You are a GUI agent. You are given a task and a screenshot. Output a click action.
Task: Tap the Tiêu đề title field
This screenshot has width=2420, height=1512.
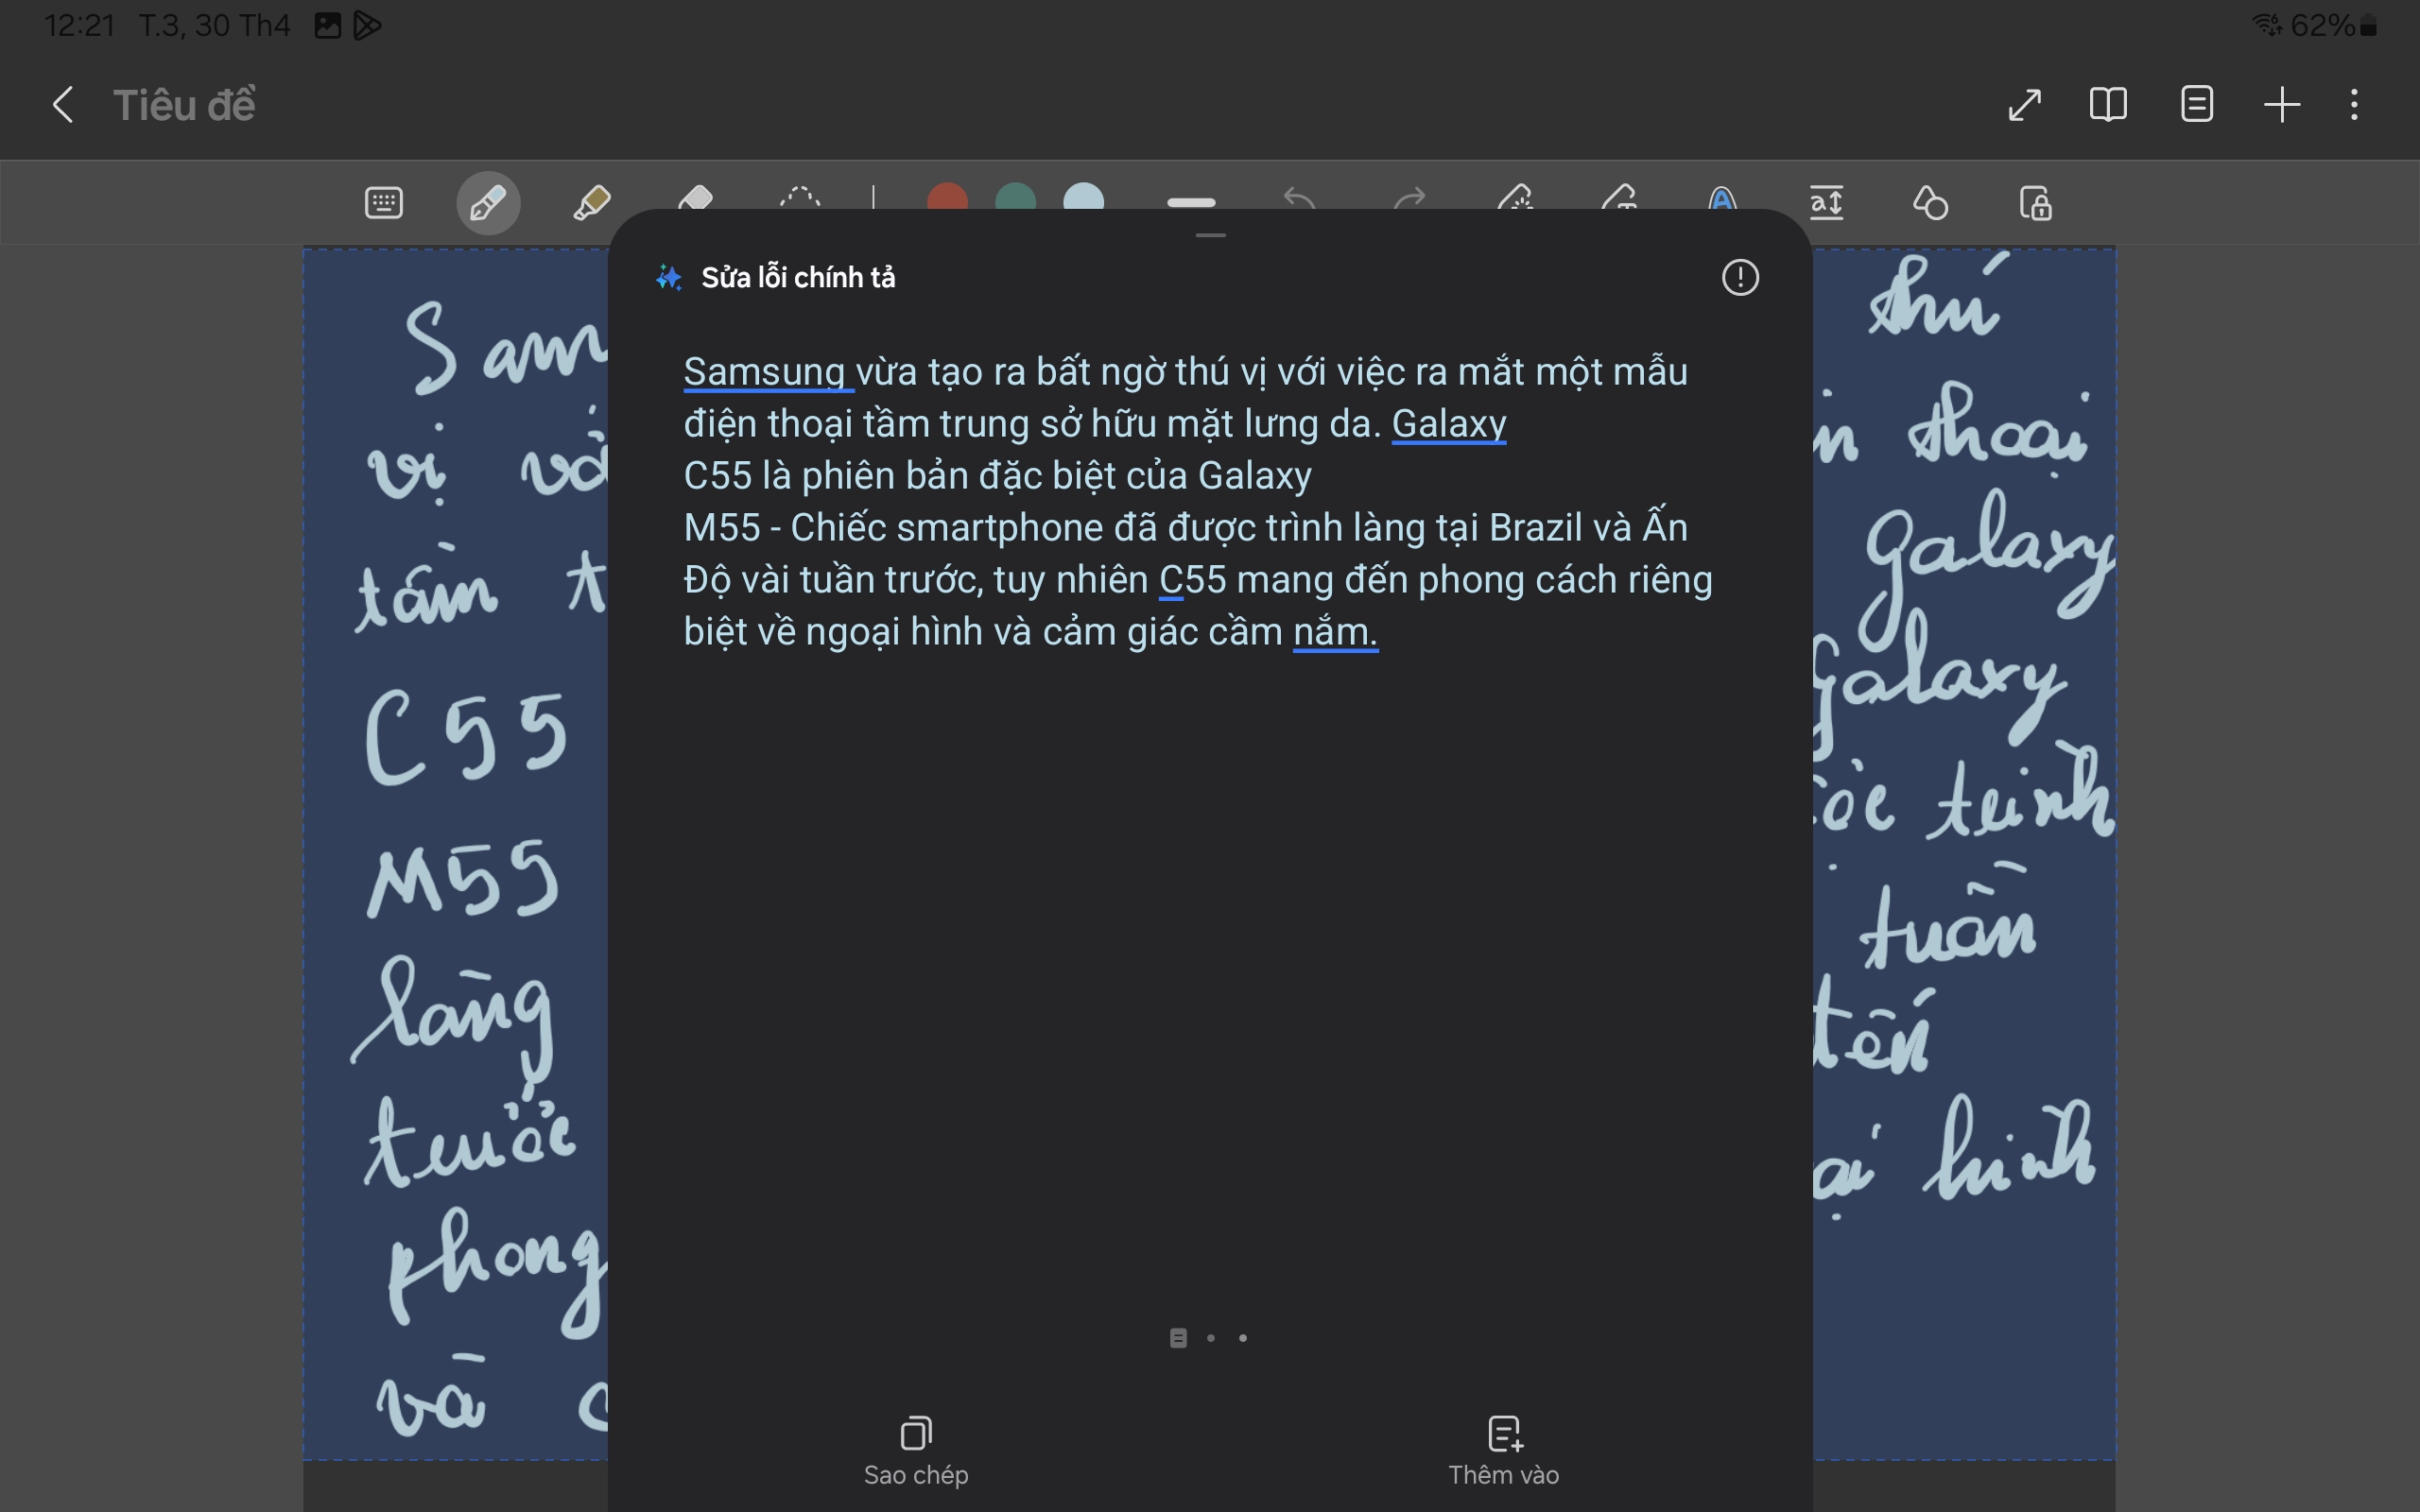[184, 105]
